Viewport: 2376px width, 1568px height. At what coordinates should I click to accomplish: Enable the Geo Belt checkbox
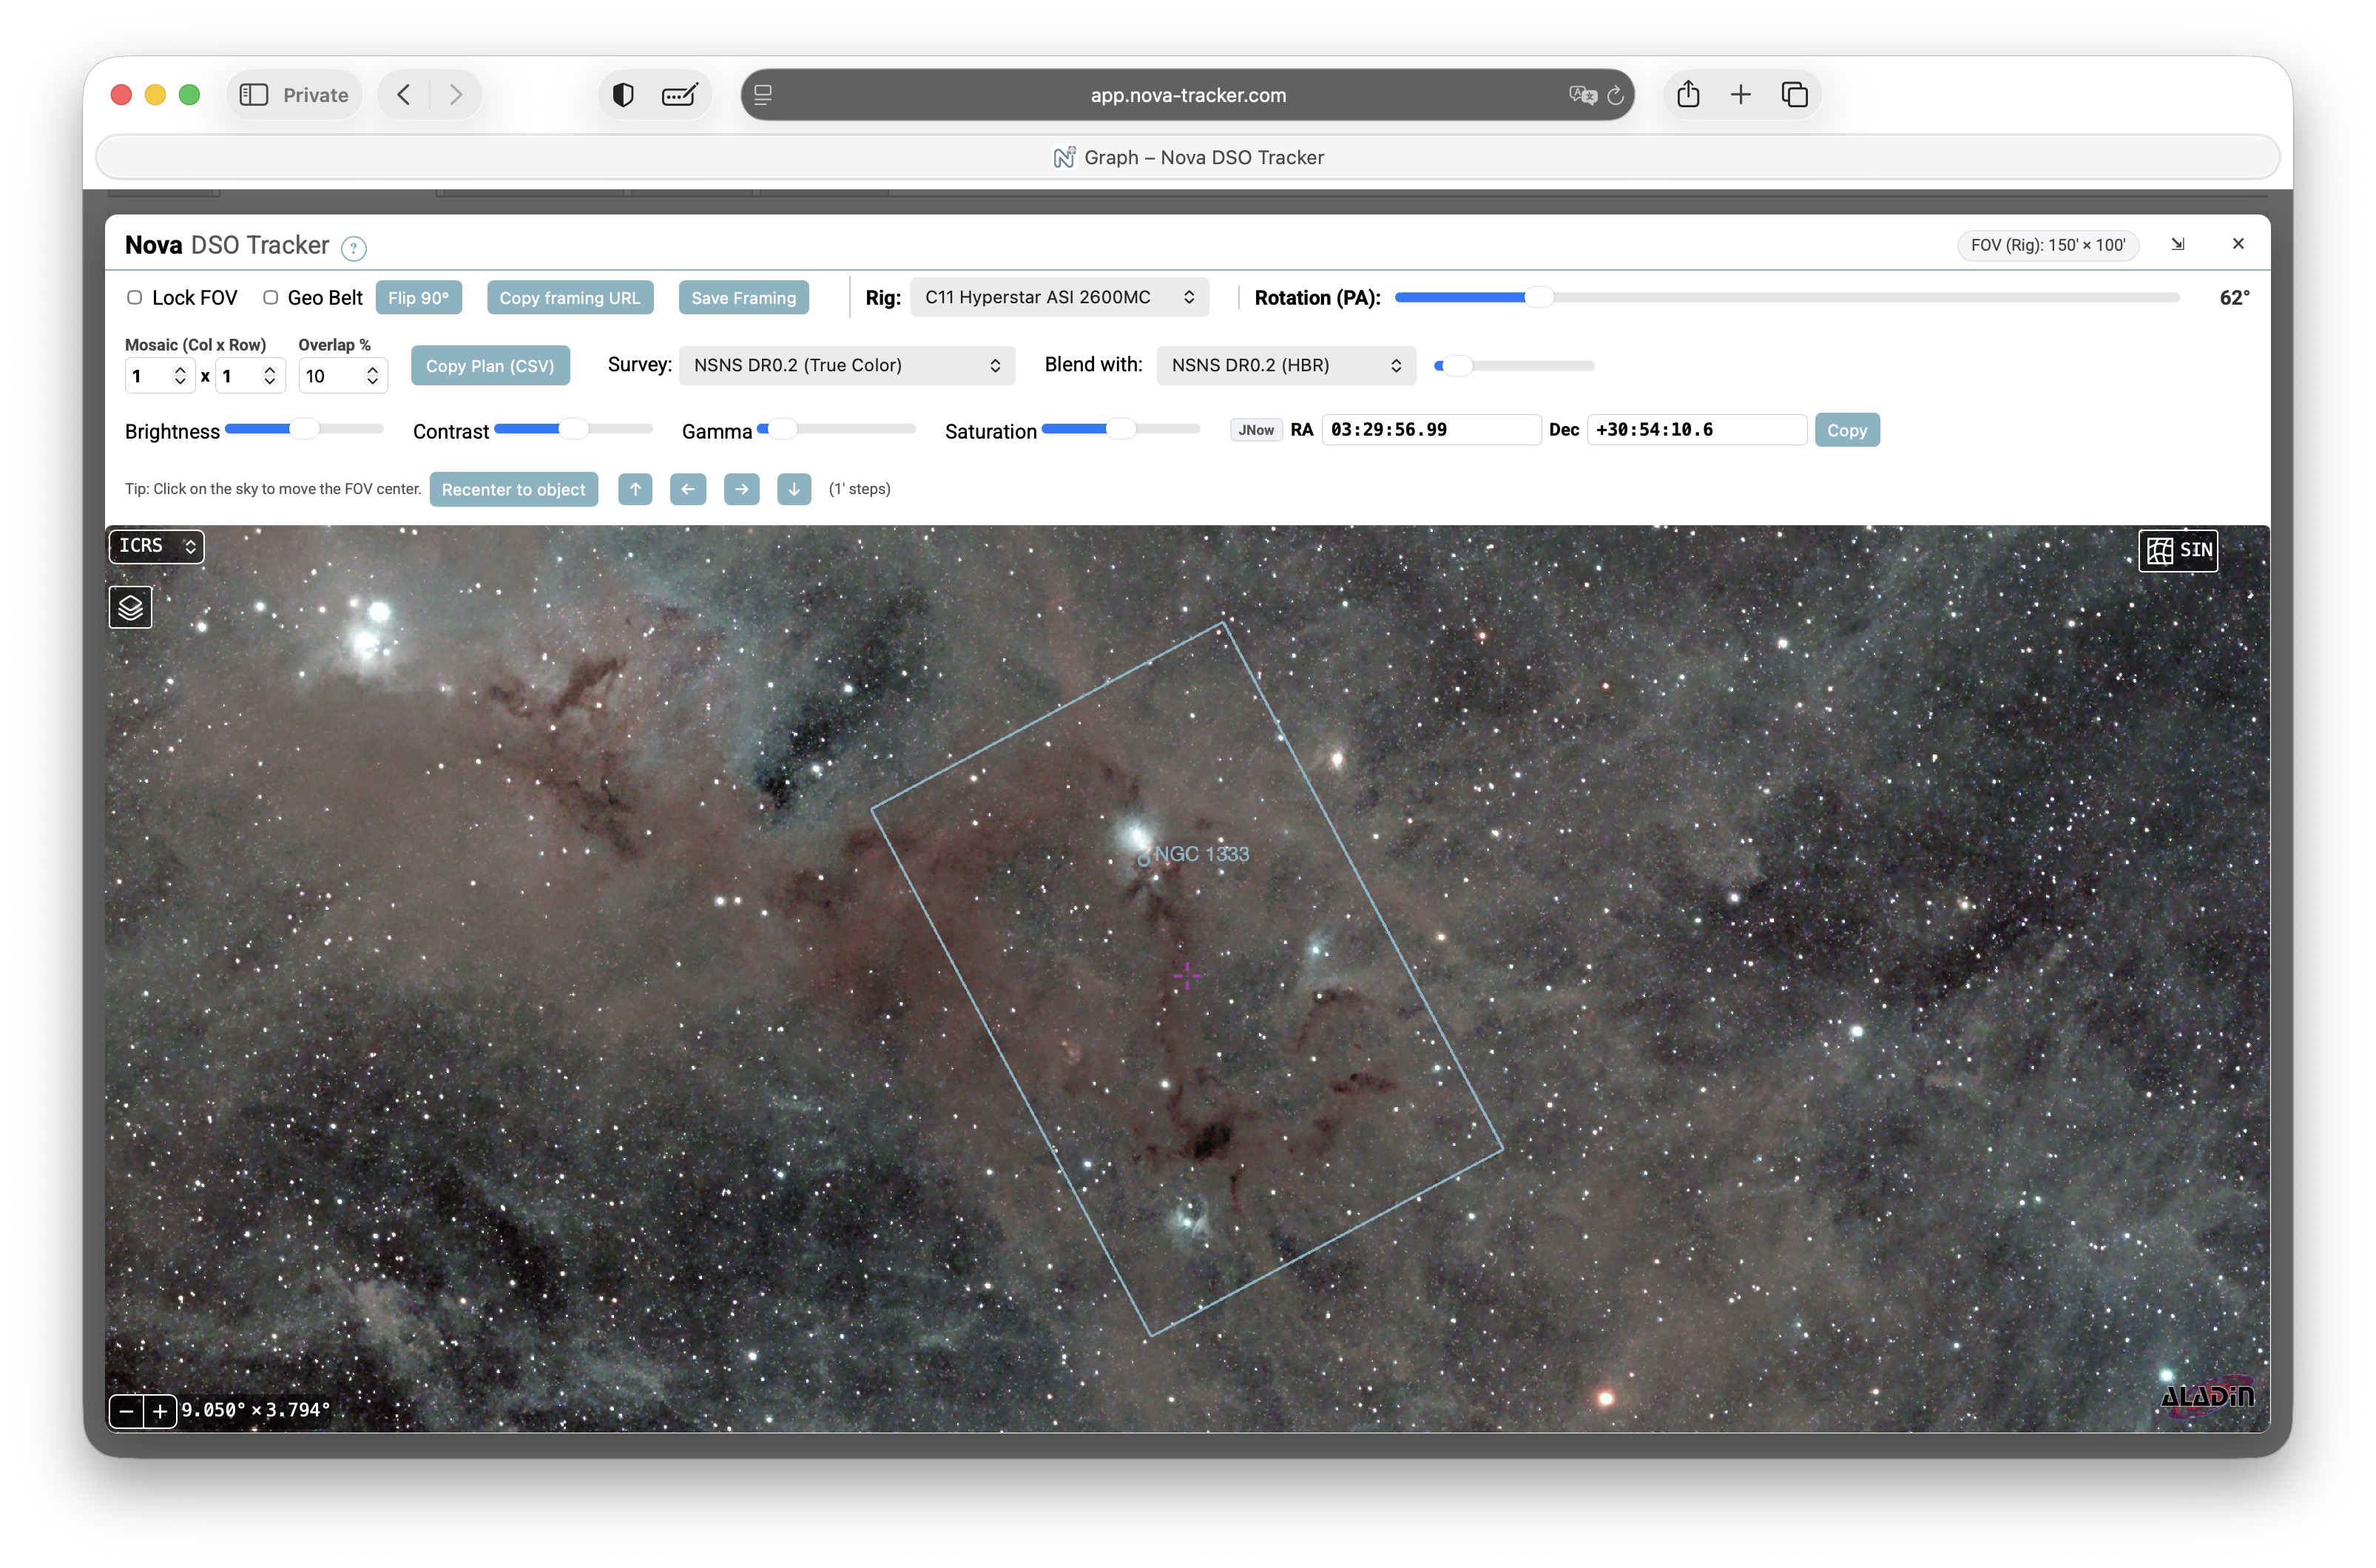tap(270, 297)
